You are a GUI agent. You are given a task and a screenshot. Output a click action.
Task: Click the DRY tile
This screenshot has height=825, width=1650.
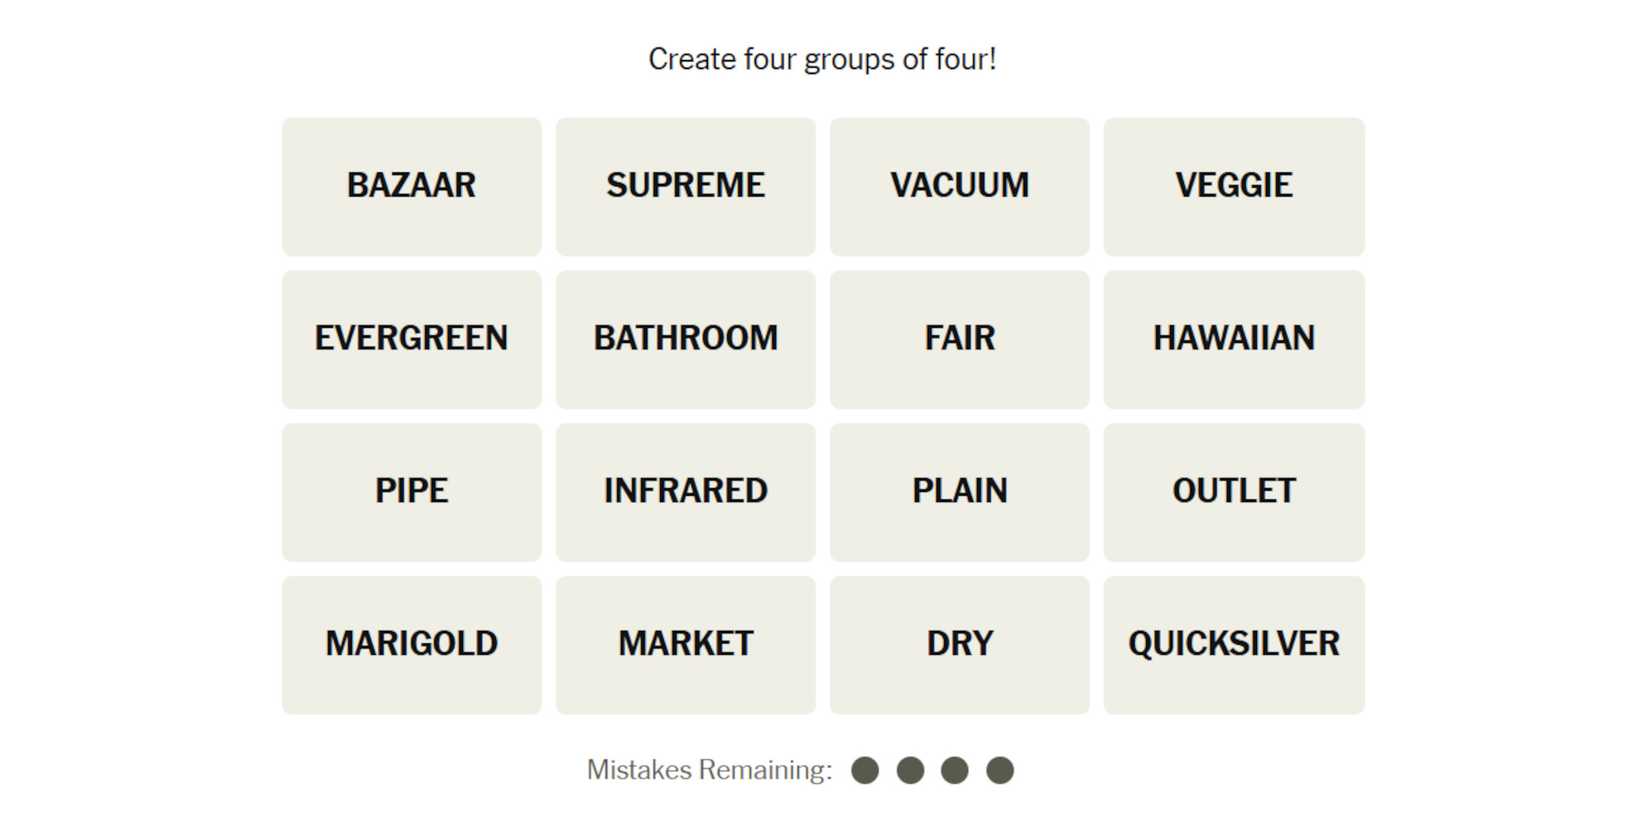[959, 645]
